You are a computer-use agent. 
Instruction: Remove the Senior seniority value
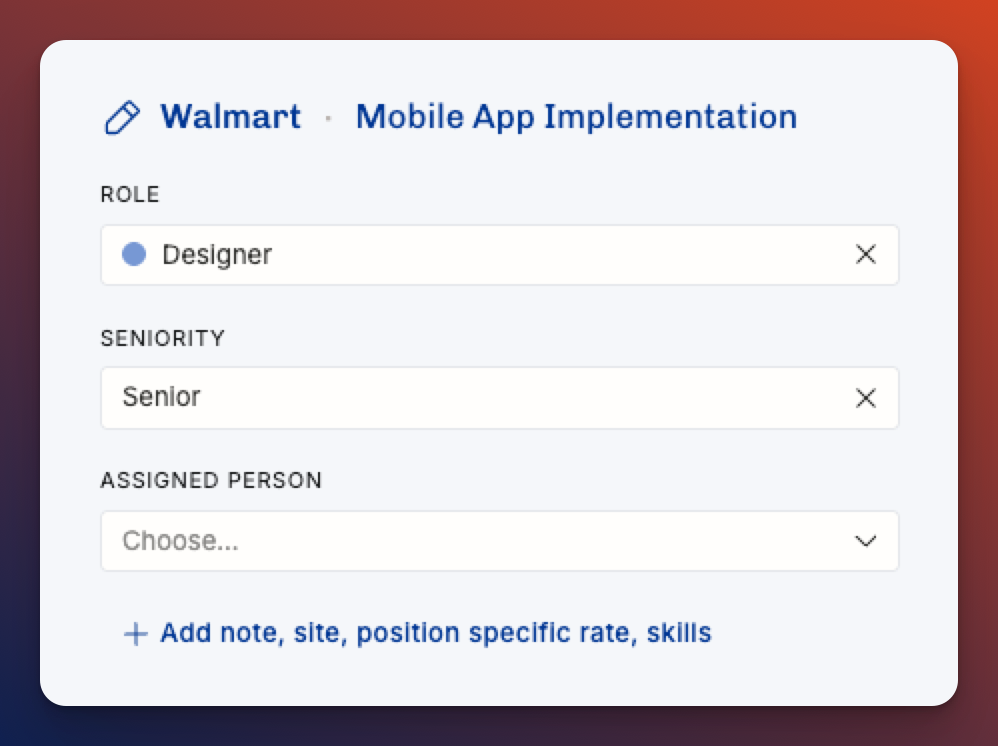[x=866, y=398]
